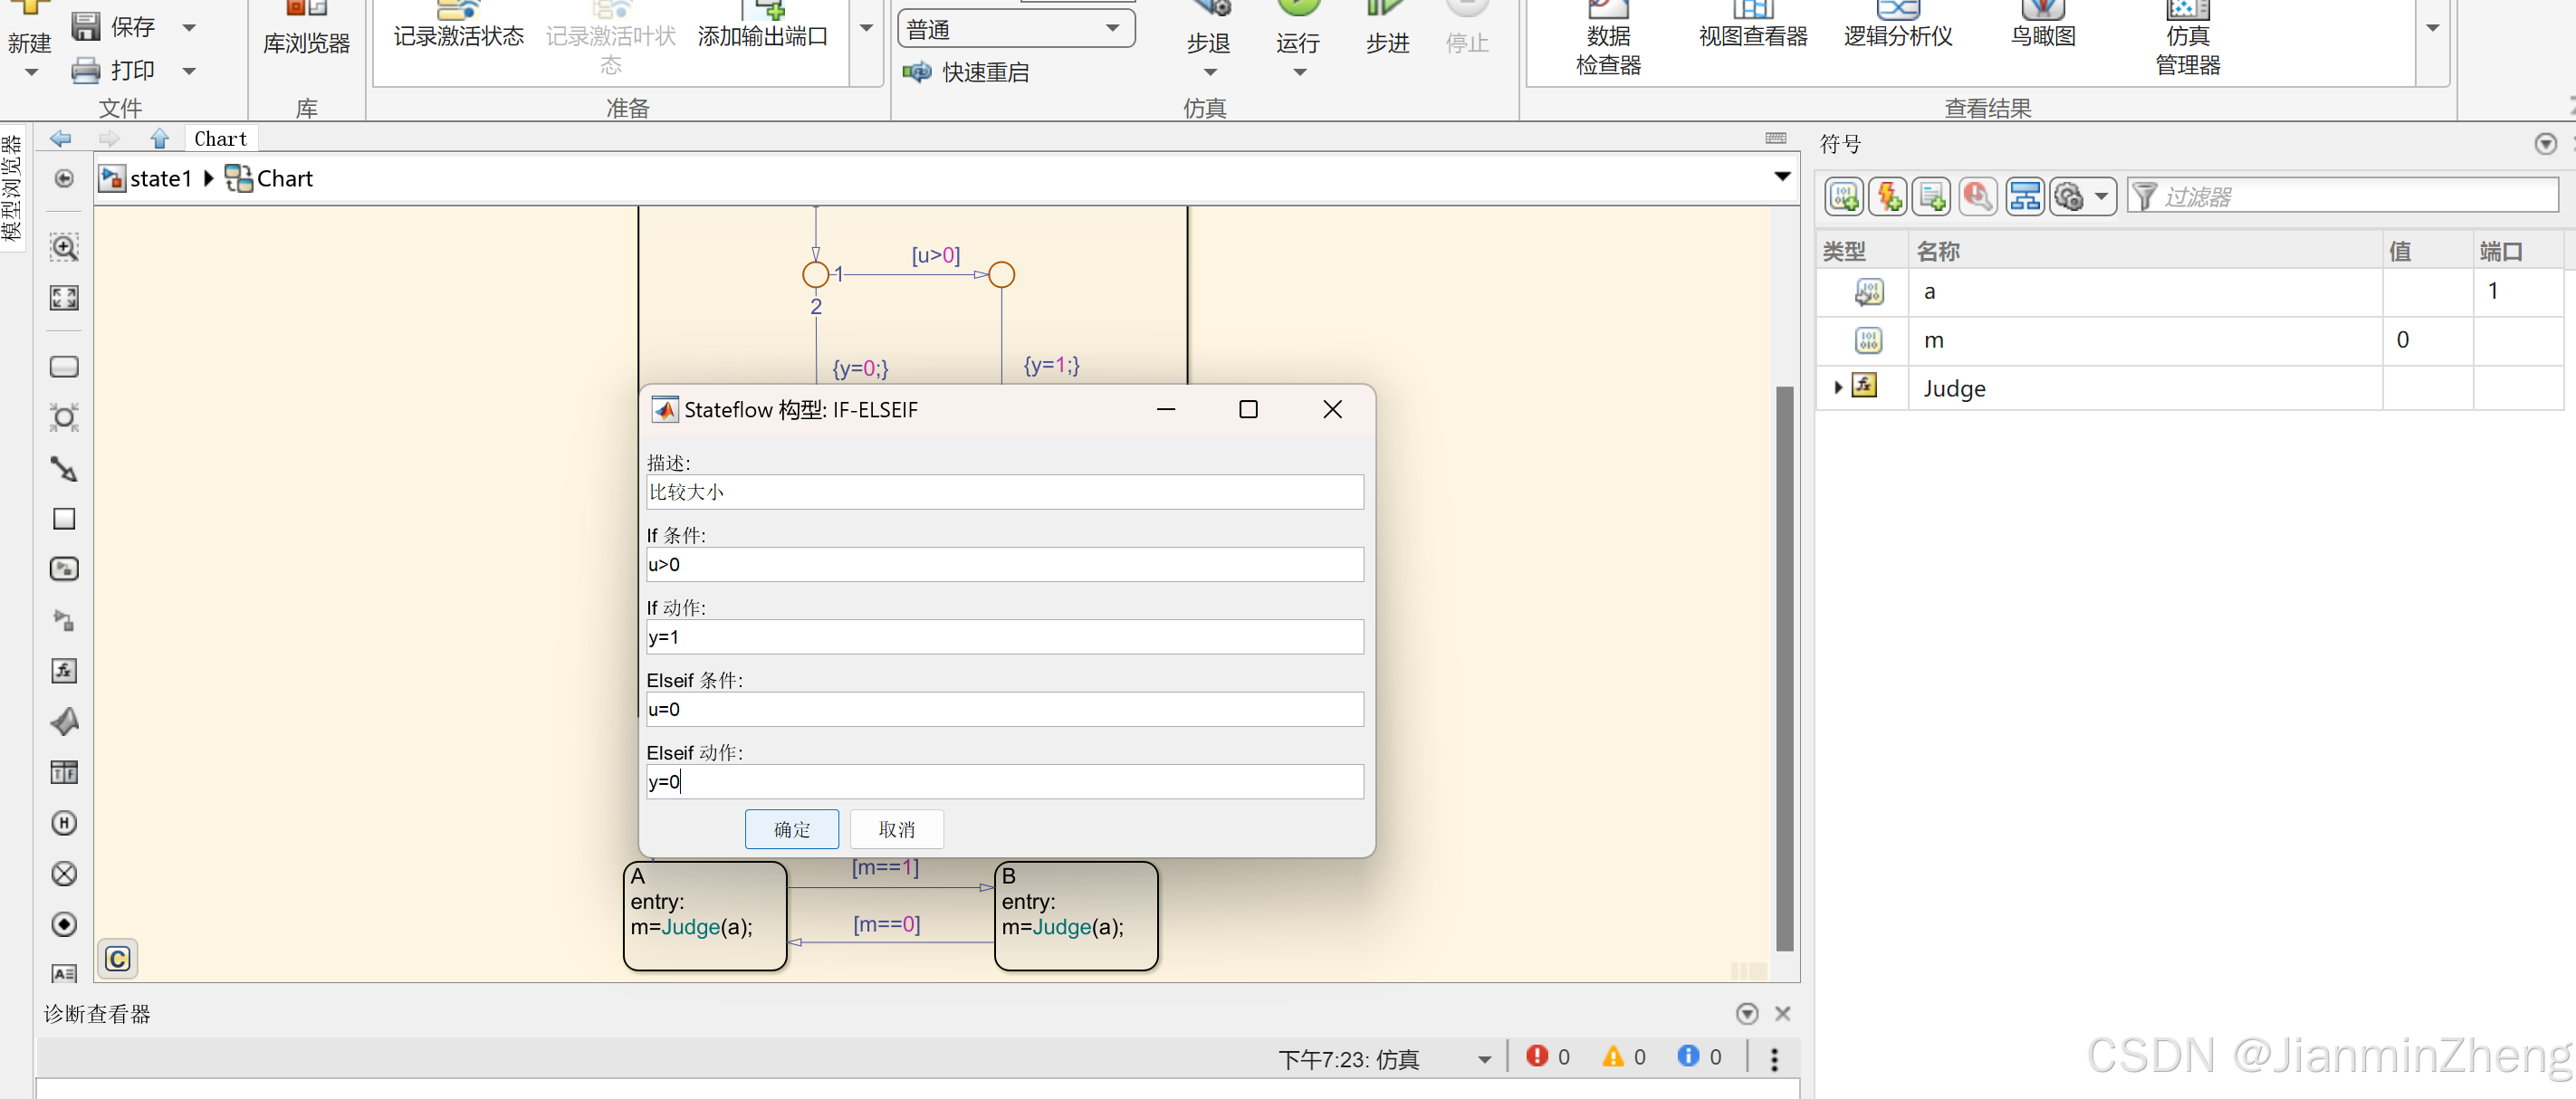Viewport: 2576px width, 1099px height.
Task: Click the vertical canvas scrollbar
Action: (x=1784, y=668)
